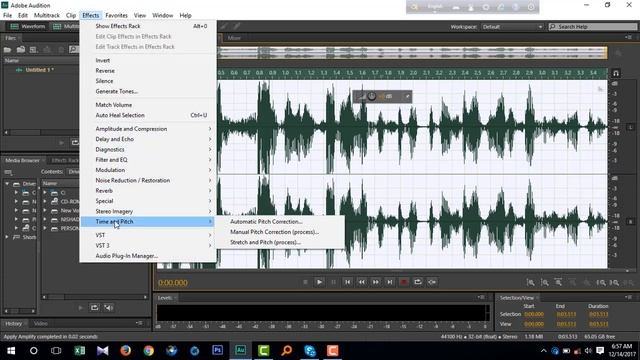Click the red Record button
Screen dimensions: 640x360
[404, 282]
